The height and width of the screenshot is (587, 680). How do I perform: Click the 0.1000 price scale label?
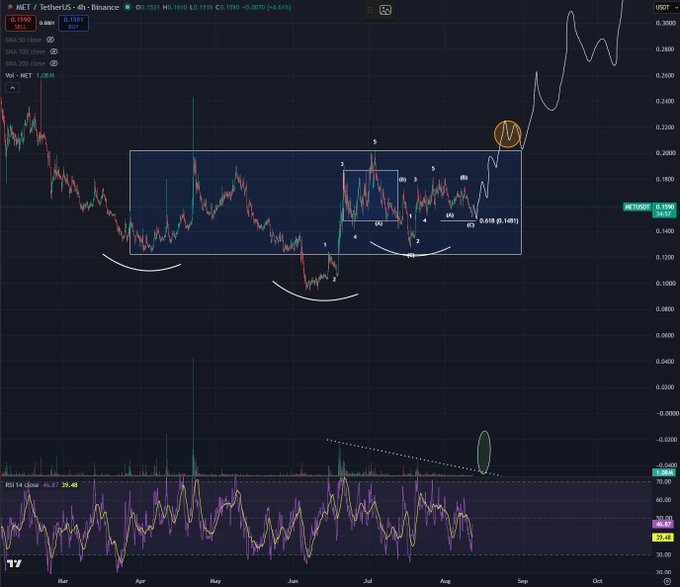[x=665, y=283]
